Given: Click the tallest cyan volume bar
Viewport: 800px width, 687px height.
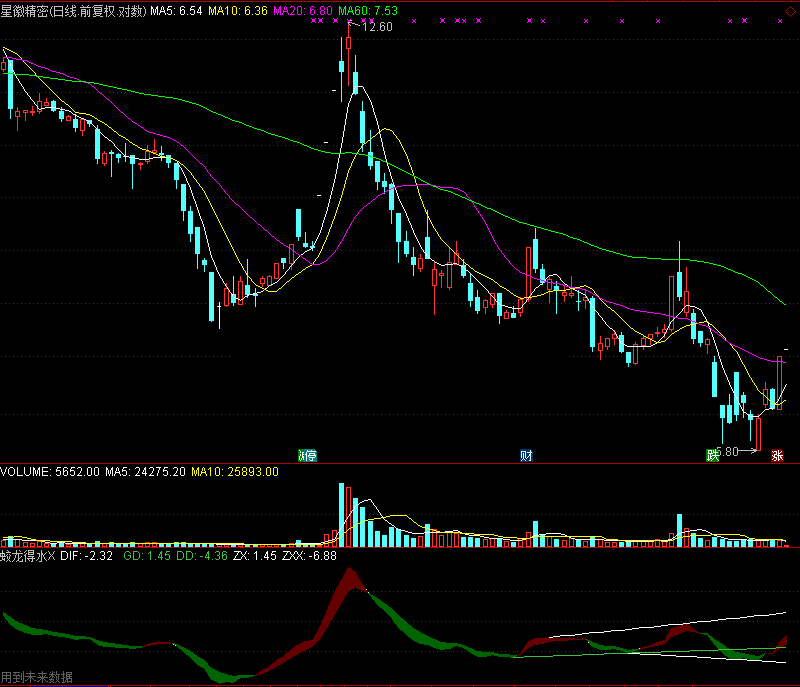Looking at the screenshot, I should point(341,515).
